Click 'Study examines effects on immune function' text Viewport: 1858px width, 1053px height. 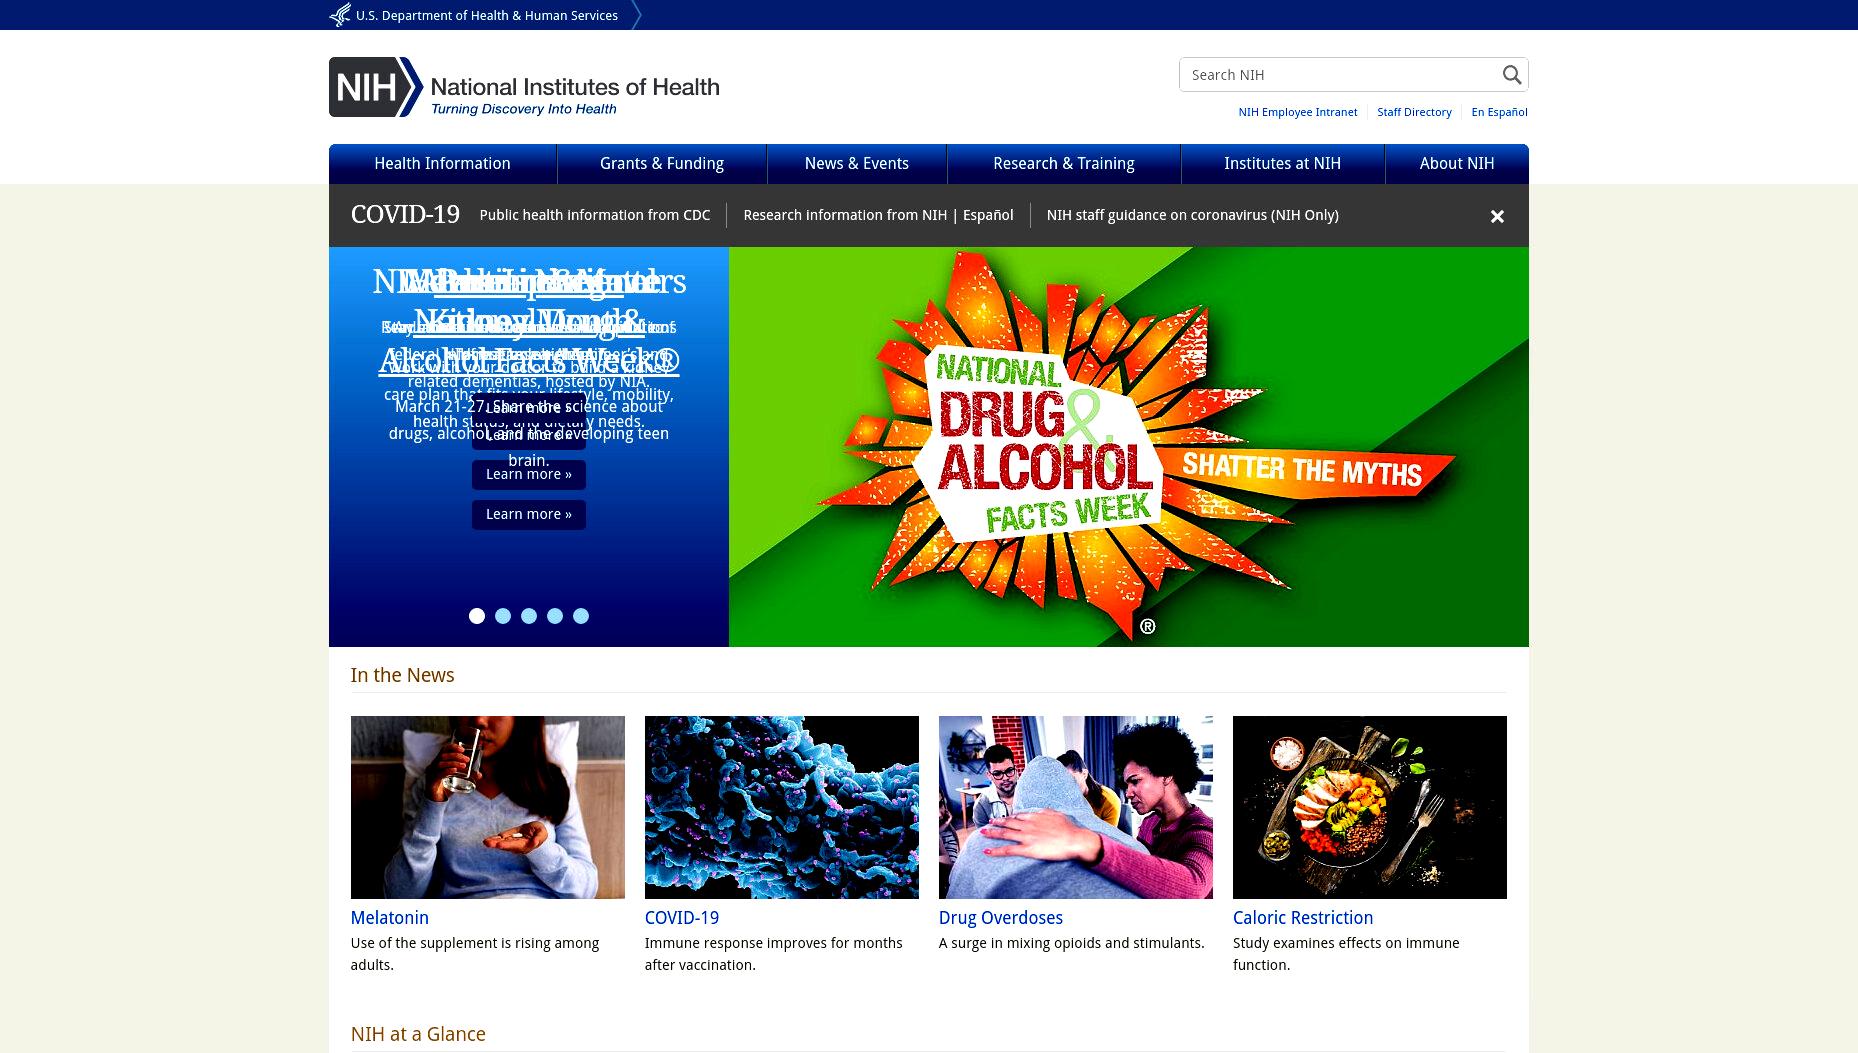coord(1346,954)
